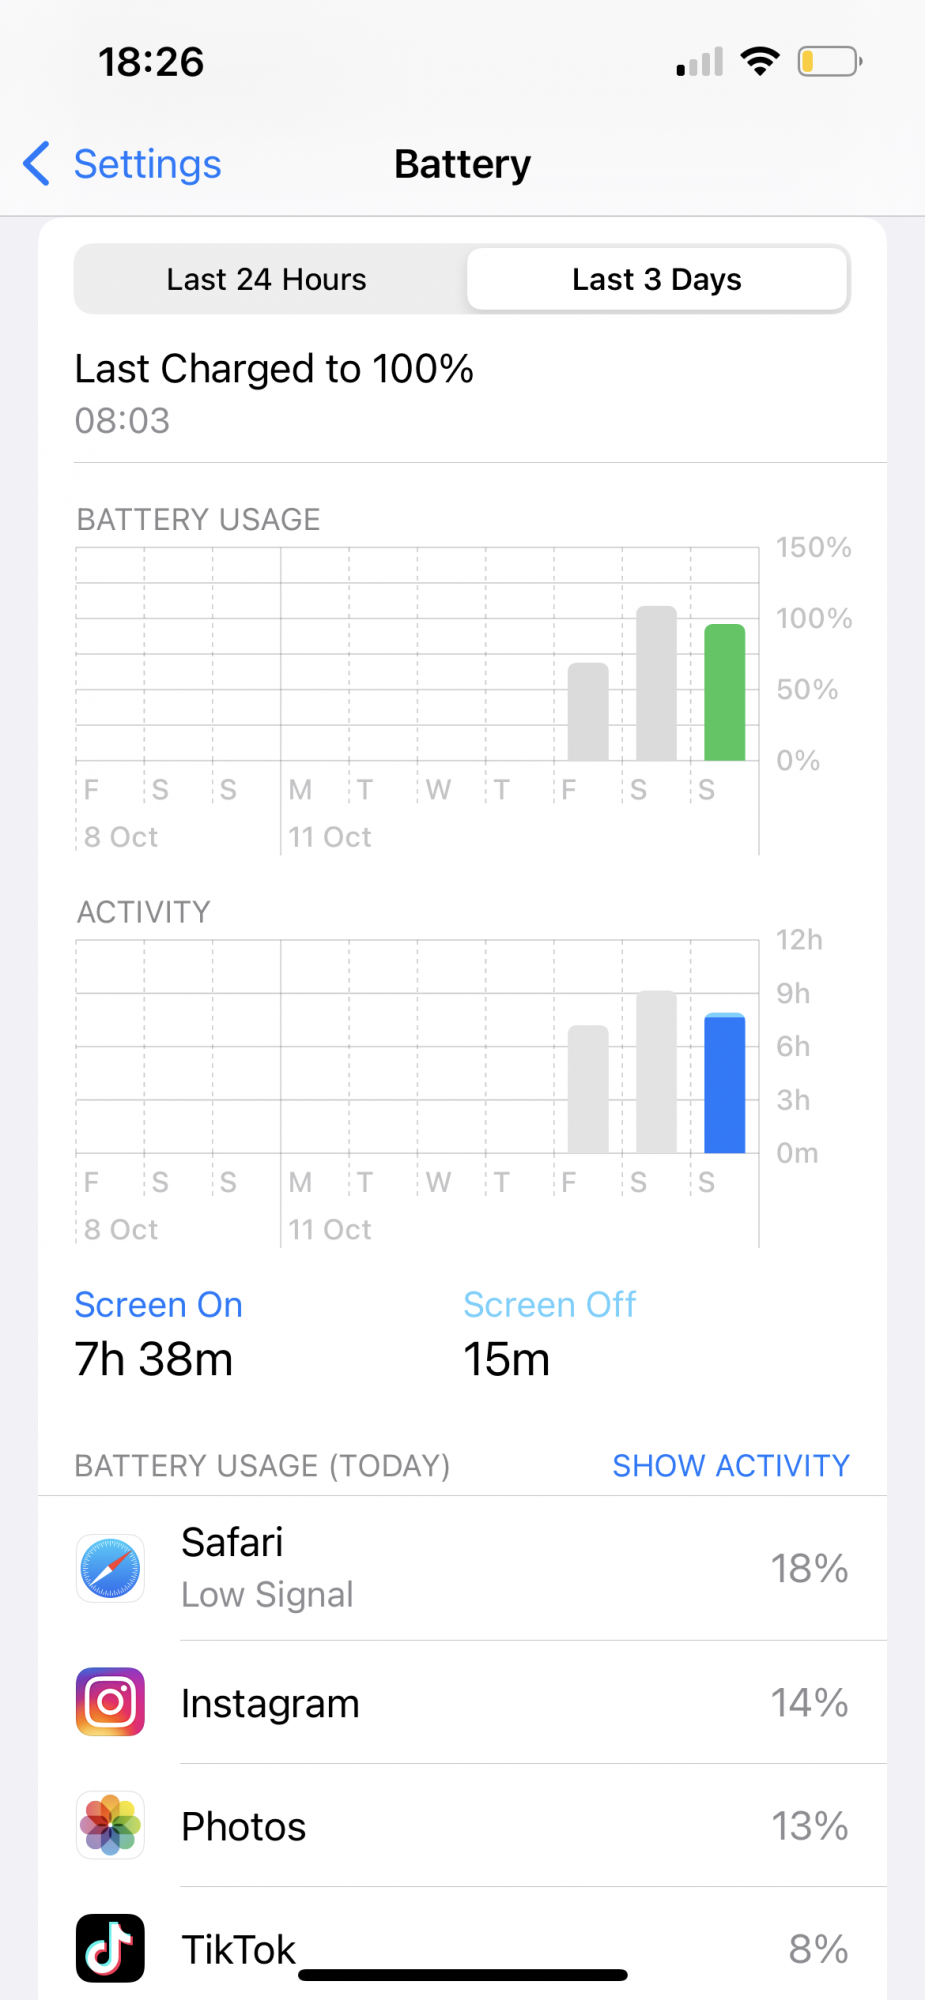Tap the Wi-Fi status icon
This screenshot has width=925, height=2000.
[760, 62]
